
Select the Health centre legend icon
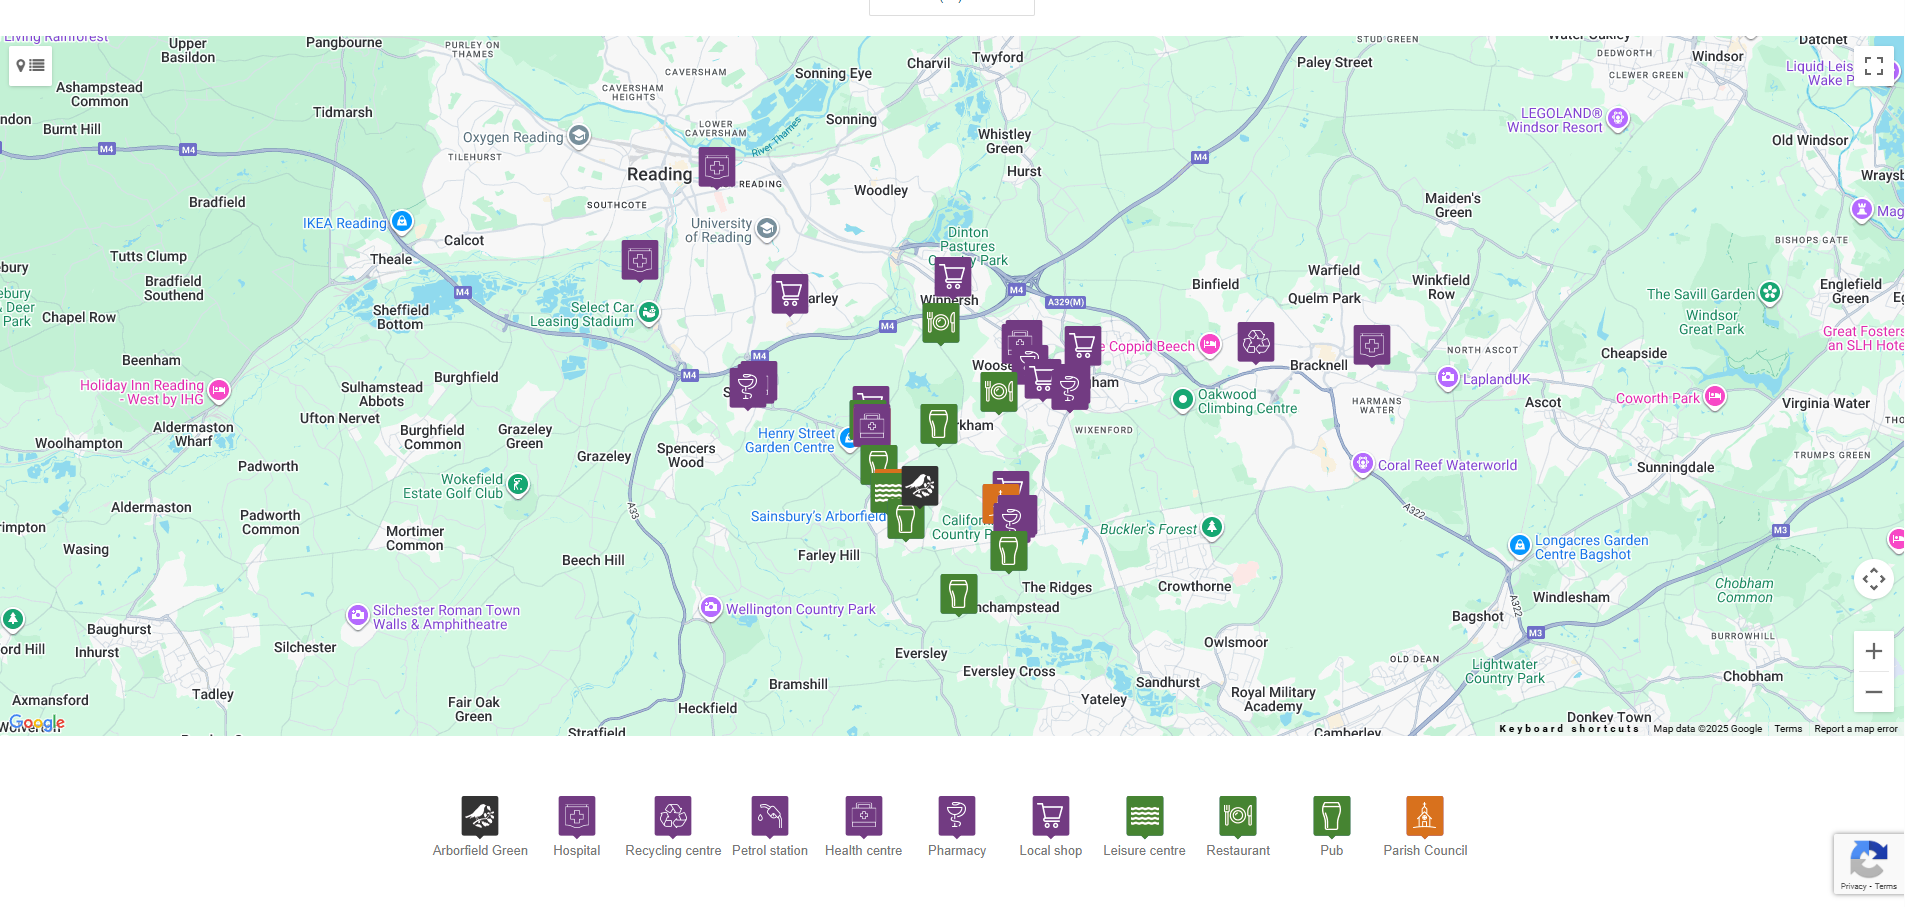862,814
